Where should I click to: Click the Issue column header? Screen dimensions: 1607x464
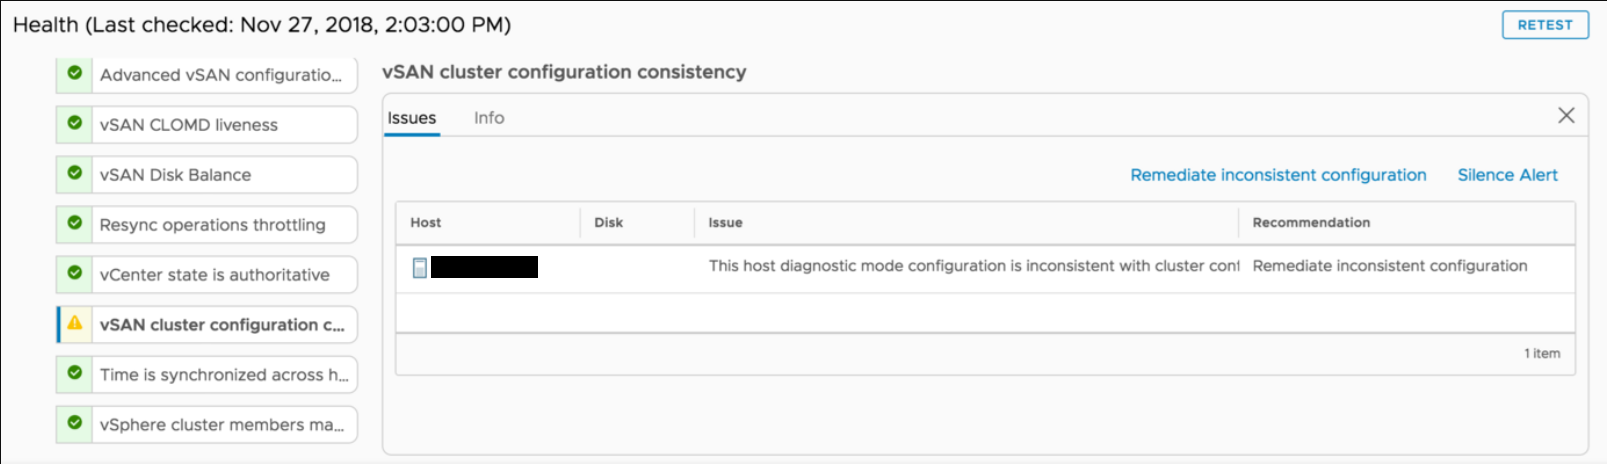(x=725, y=223)
